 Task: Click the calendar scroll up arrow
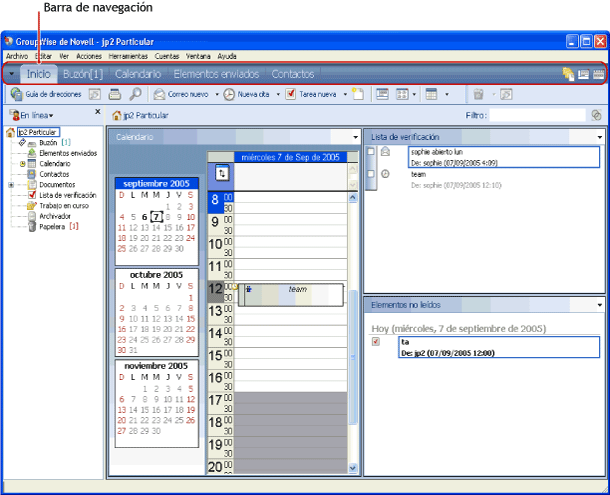pos(353,197)
